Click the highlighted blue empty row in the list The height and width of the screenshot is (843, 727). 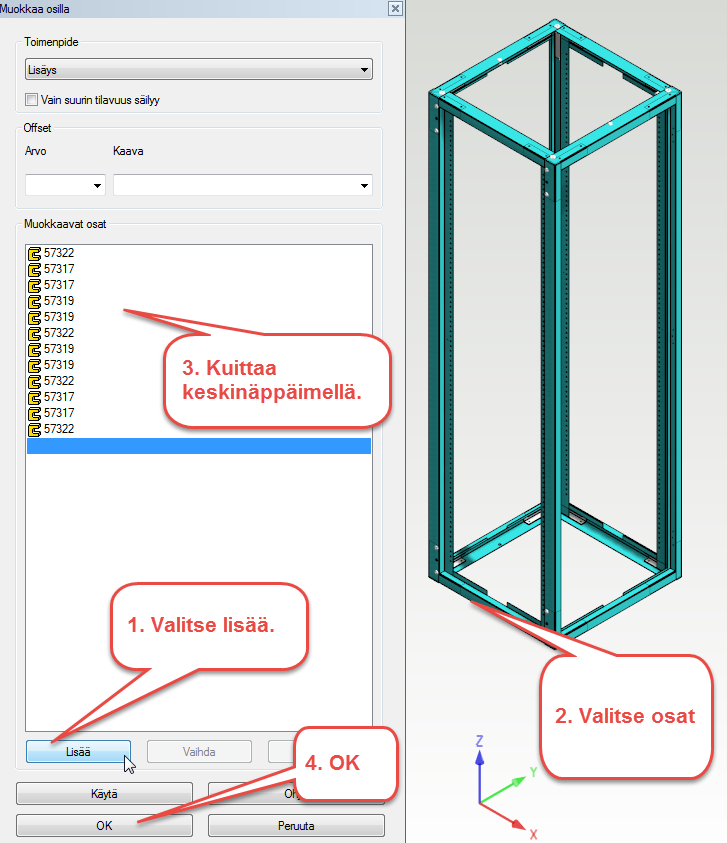point(198,446)
